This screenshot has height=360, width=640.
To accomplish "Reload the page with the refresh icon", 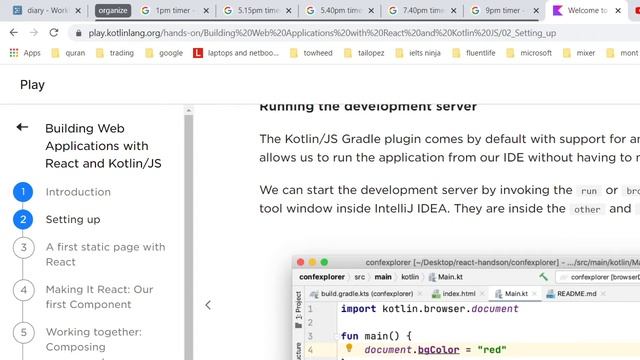I will 54,33.
